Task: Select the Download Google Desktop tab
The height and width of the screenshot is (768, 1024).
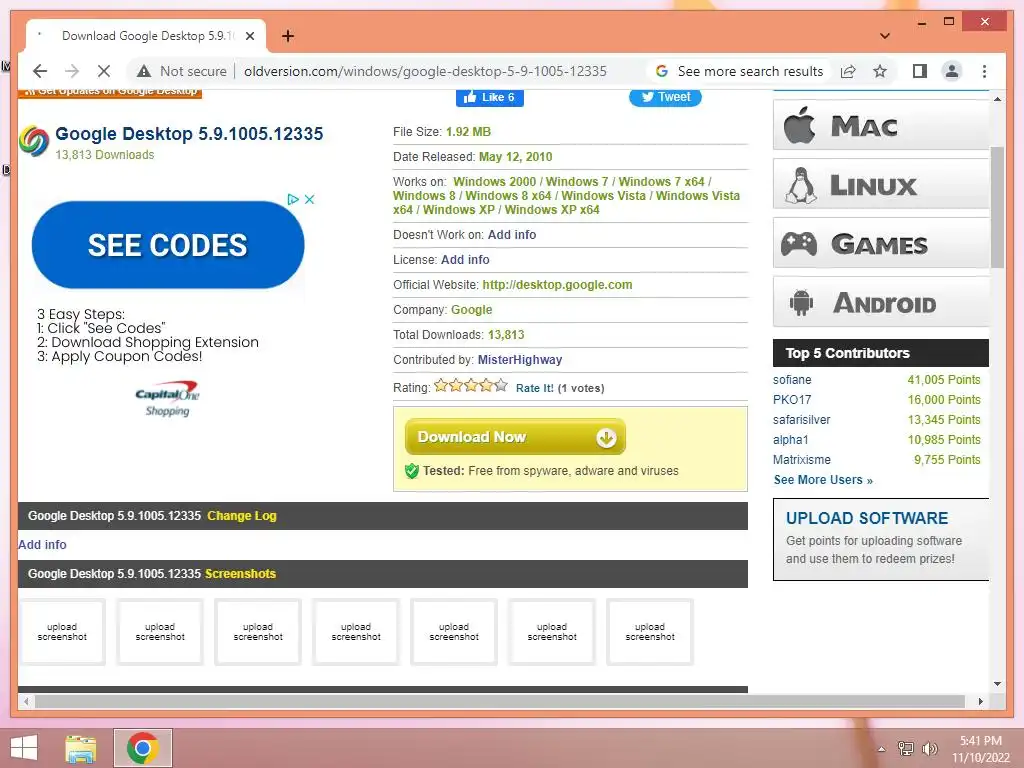Action: pyautogui.click(x=146, y=36)
